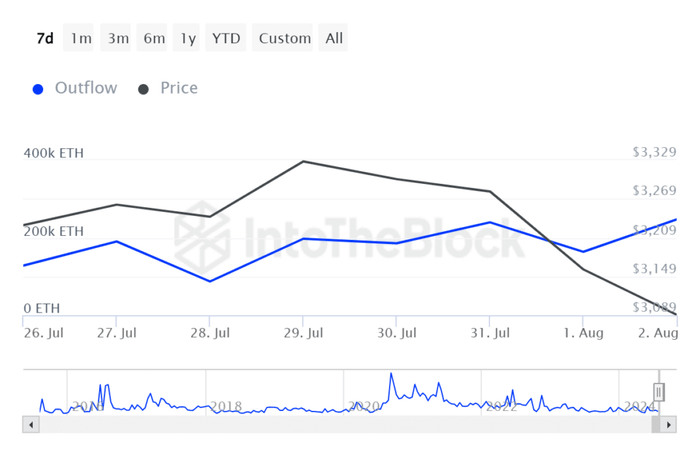Click the navigator left scroll arrow

31,424
